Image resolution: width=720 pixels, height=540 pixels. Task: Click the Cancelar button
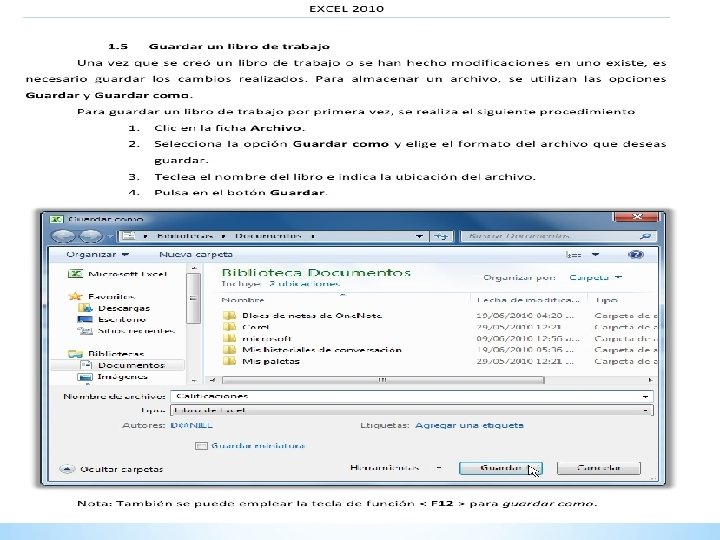[x=598, y=468]
